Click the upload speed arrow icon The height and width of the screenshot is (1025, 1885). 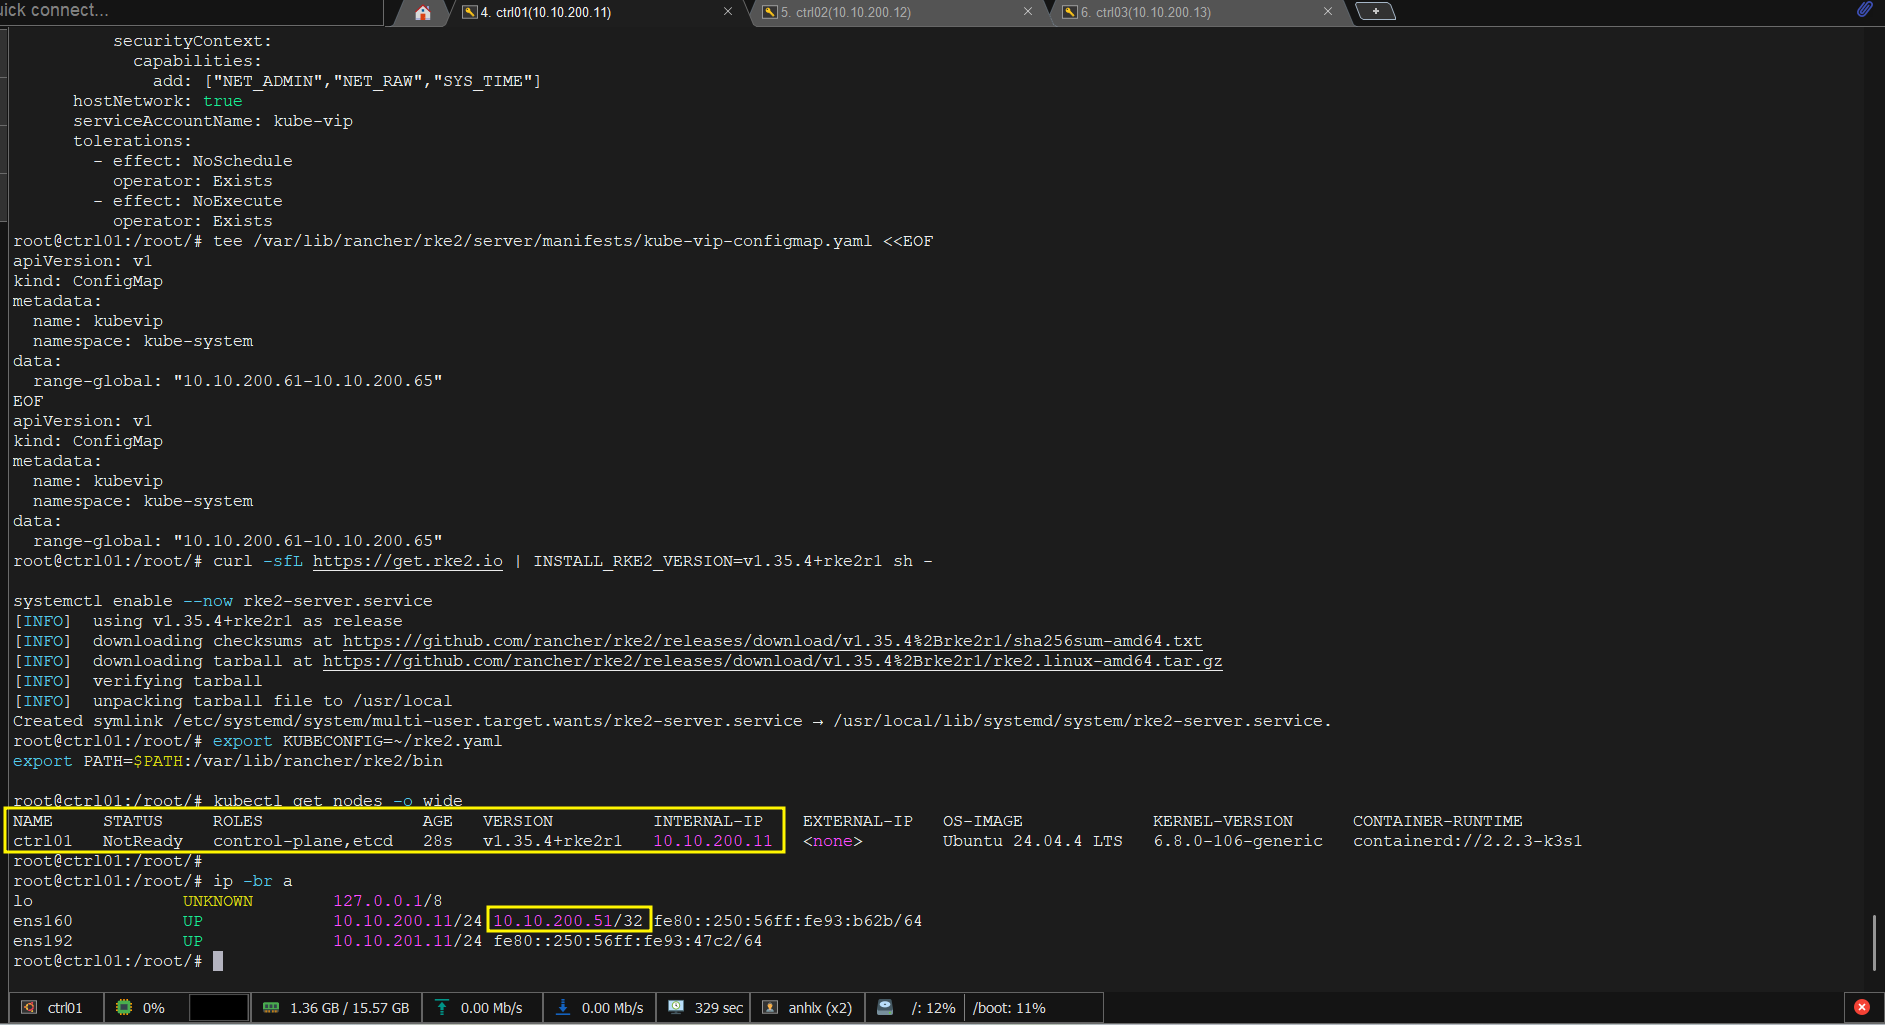442,1007
